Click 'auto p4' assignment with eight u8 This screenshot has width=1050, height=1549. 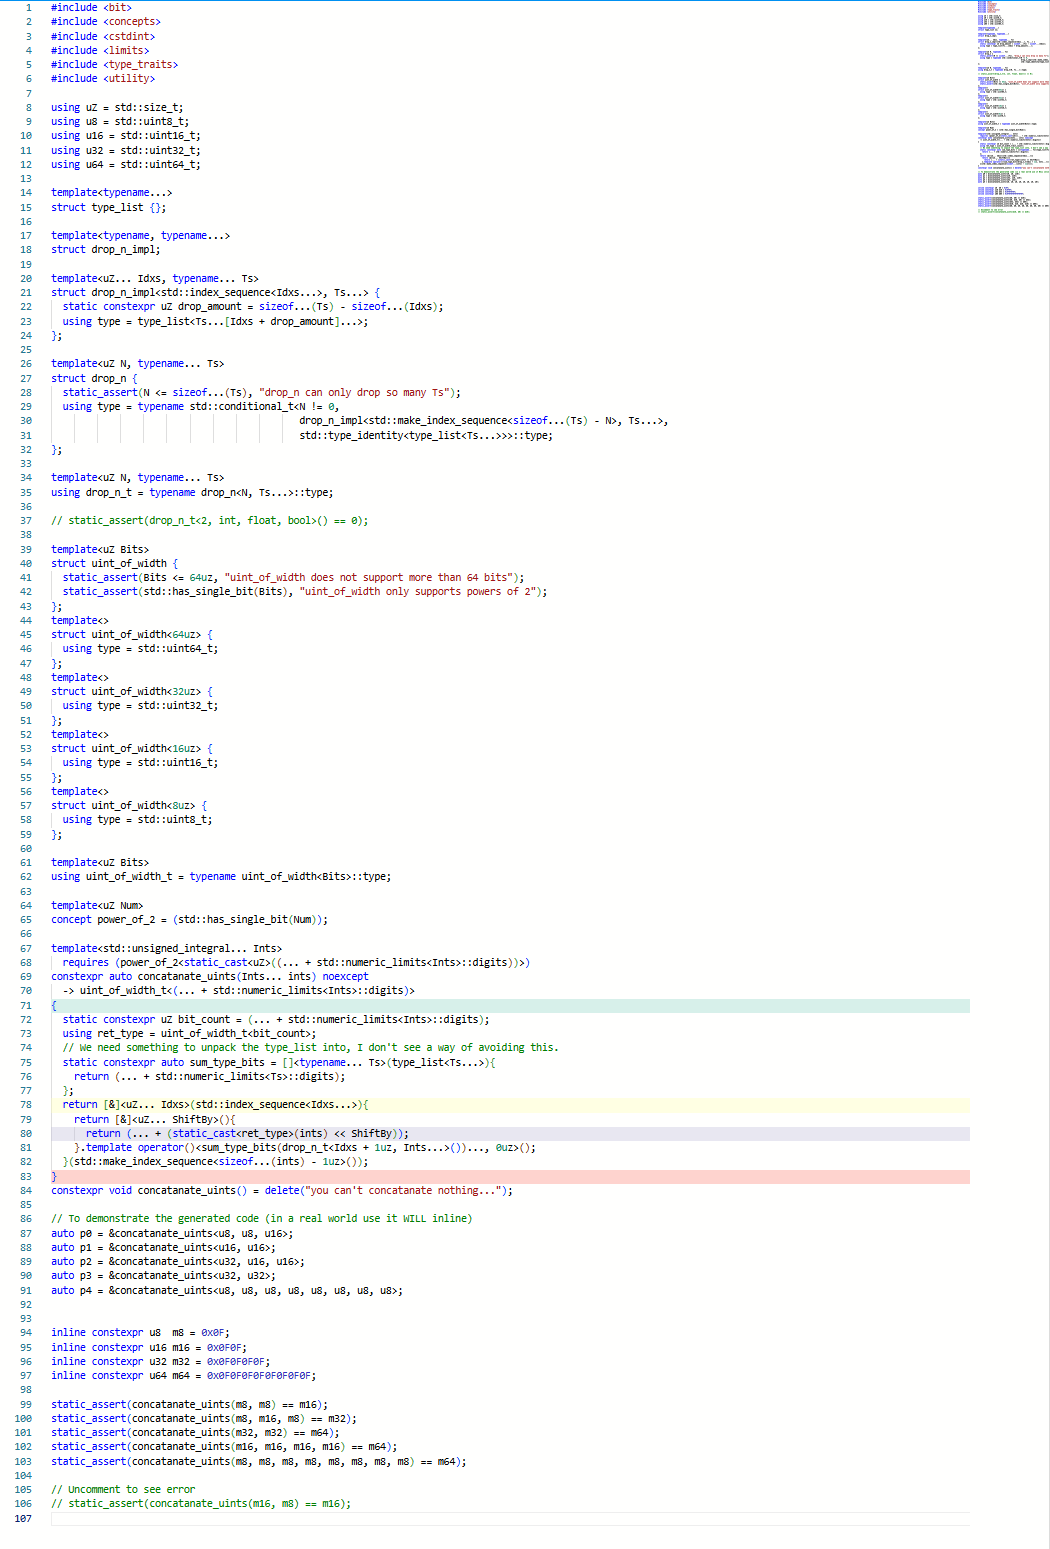tap(227, 1291)
